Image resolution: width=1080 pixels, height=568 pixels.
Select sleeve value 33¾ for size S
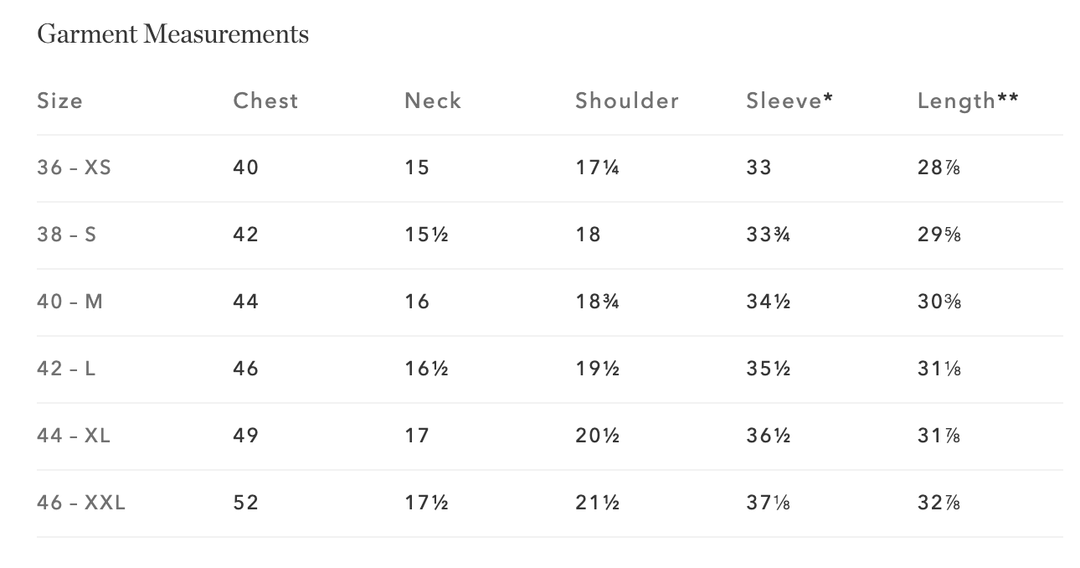point(769,235)
